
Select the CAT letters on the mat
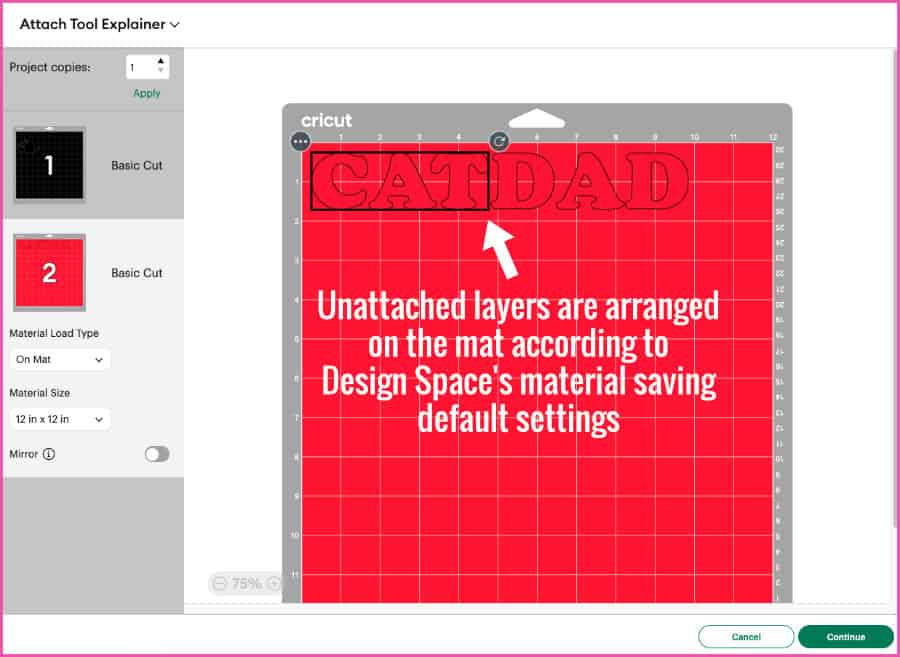(x=400, y=181)
